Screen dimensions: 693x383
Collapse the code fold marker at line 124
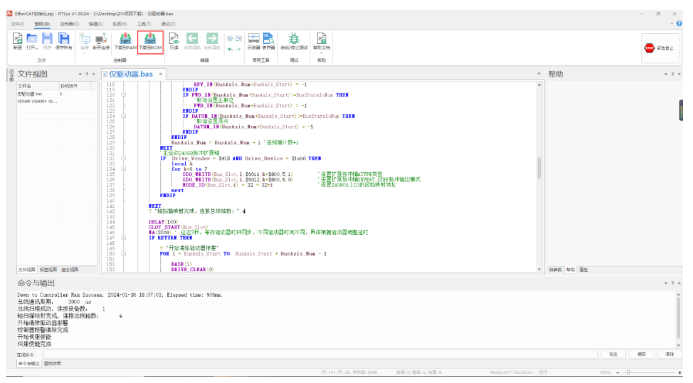click(123, 116)
